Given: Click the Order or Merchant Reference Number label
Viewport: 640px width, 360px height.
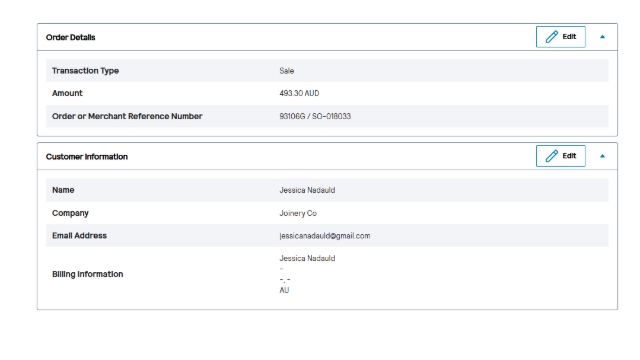Looking at the screenshot, I should tap(127, 116).
